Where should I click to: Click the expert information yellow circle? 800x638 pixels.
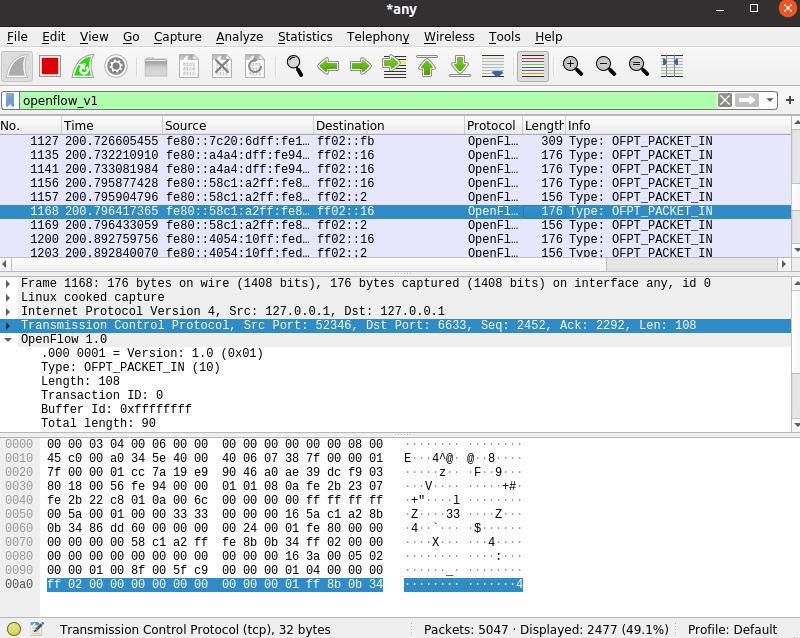[14, 629]
